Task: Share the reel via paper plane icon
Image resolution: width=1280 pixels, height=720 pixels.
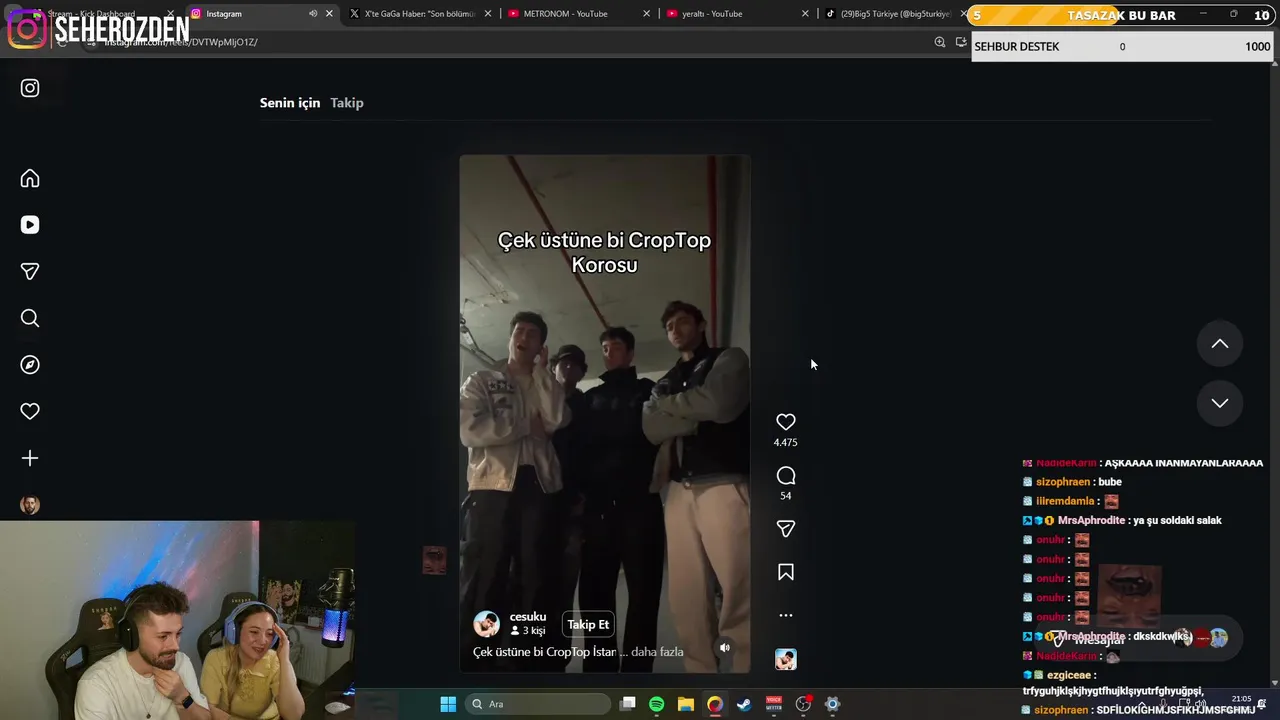Action: (x=786, y=528)
